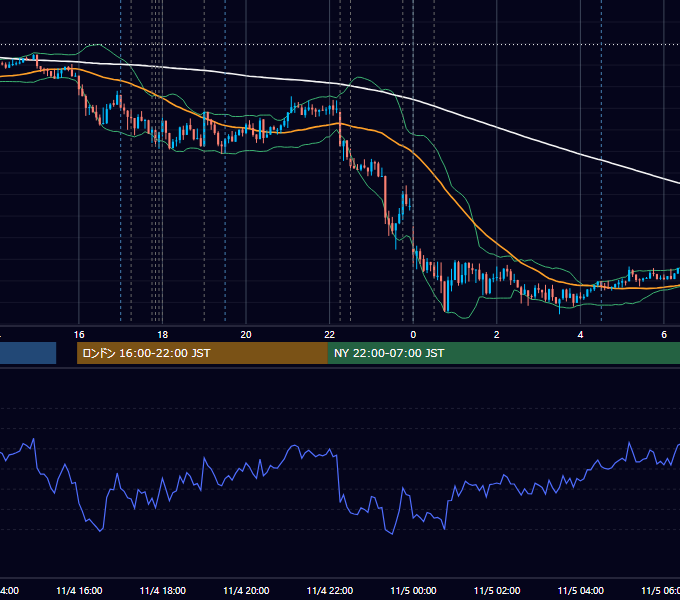Image resolution: width=680 pixels, height=600 pixels.
Task: Click the "0" hour label on price chart axis
Action: tap(413, 335)
